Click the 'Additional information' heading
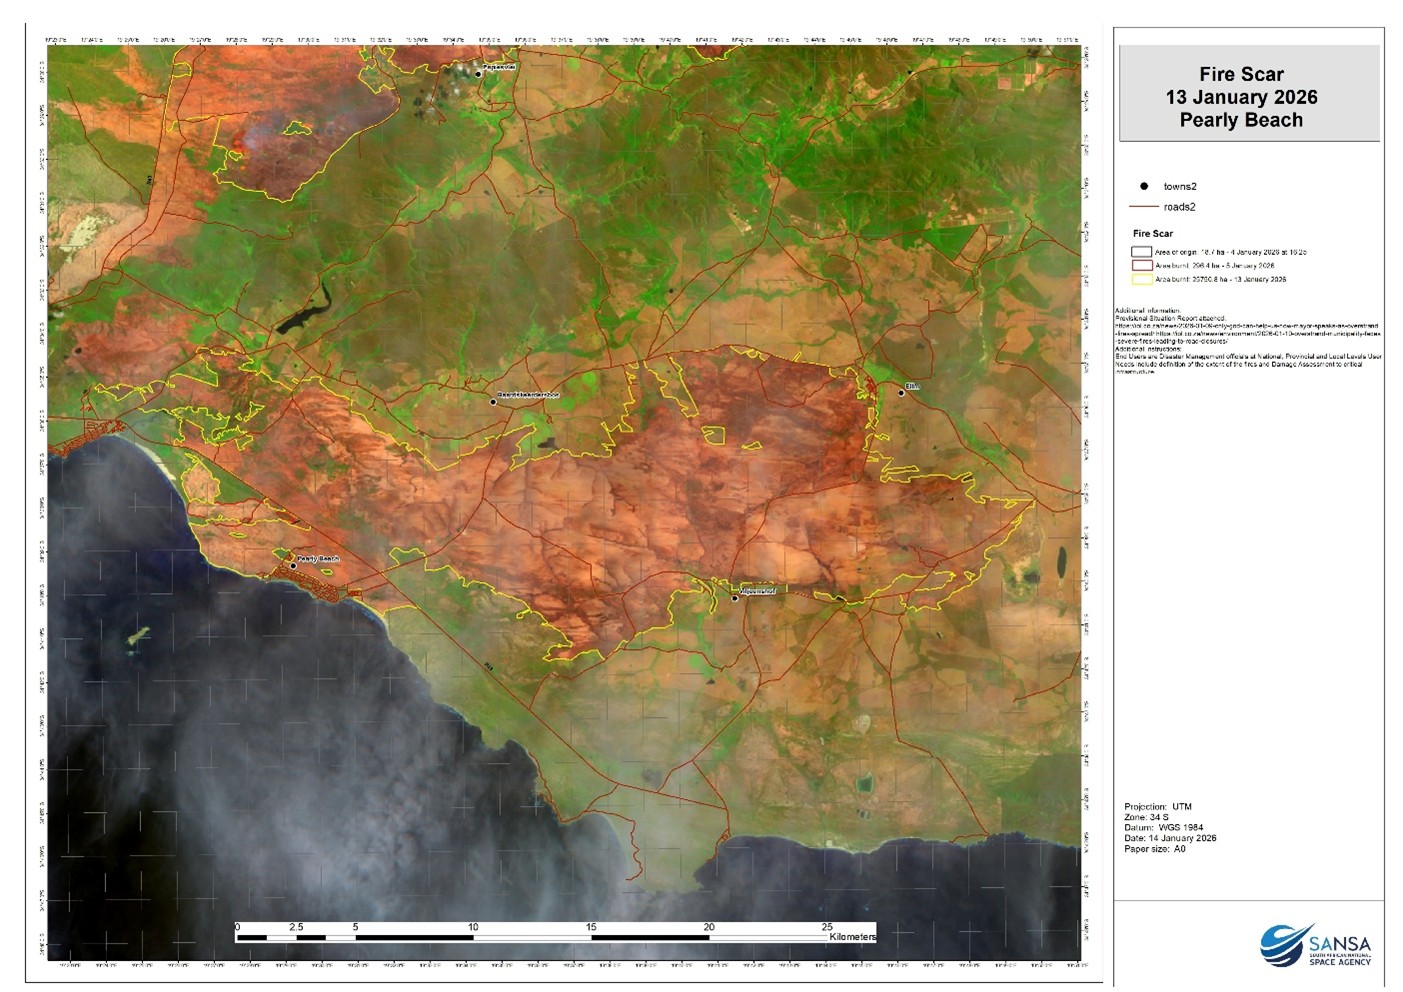The image size is (1403, 992). click(1147, 311)
